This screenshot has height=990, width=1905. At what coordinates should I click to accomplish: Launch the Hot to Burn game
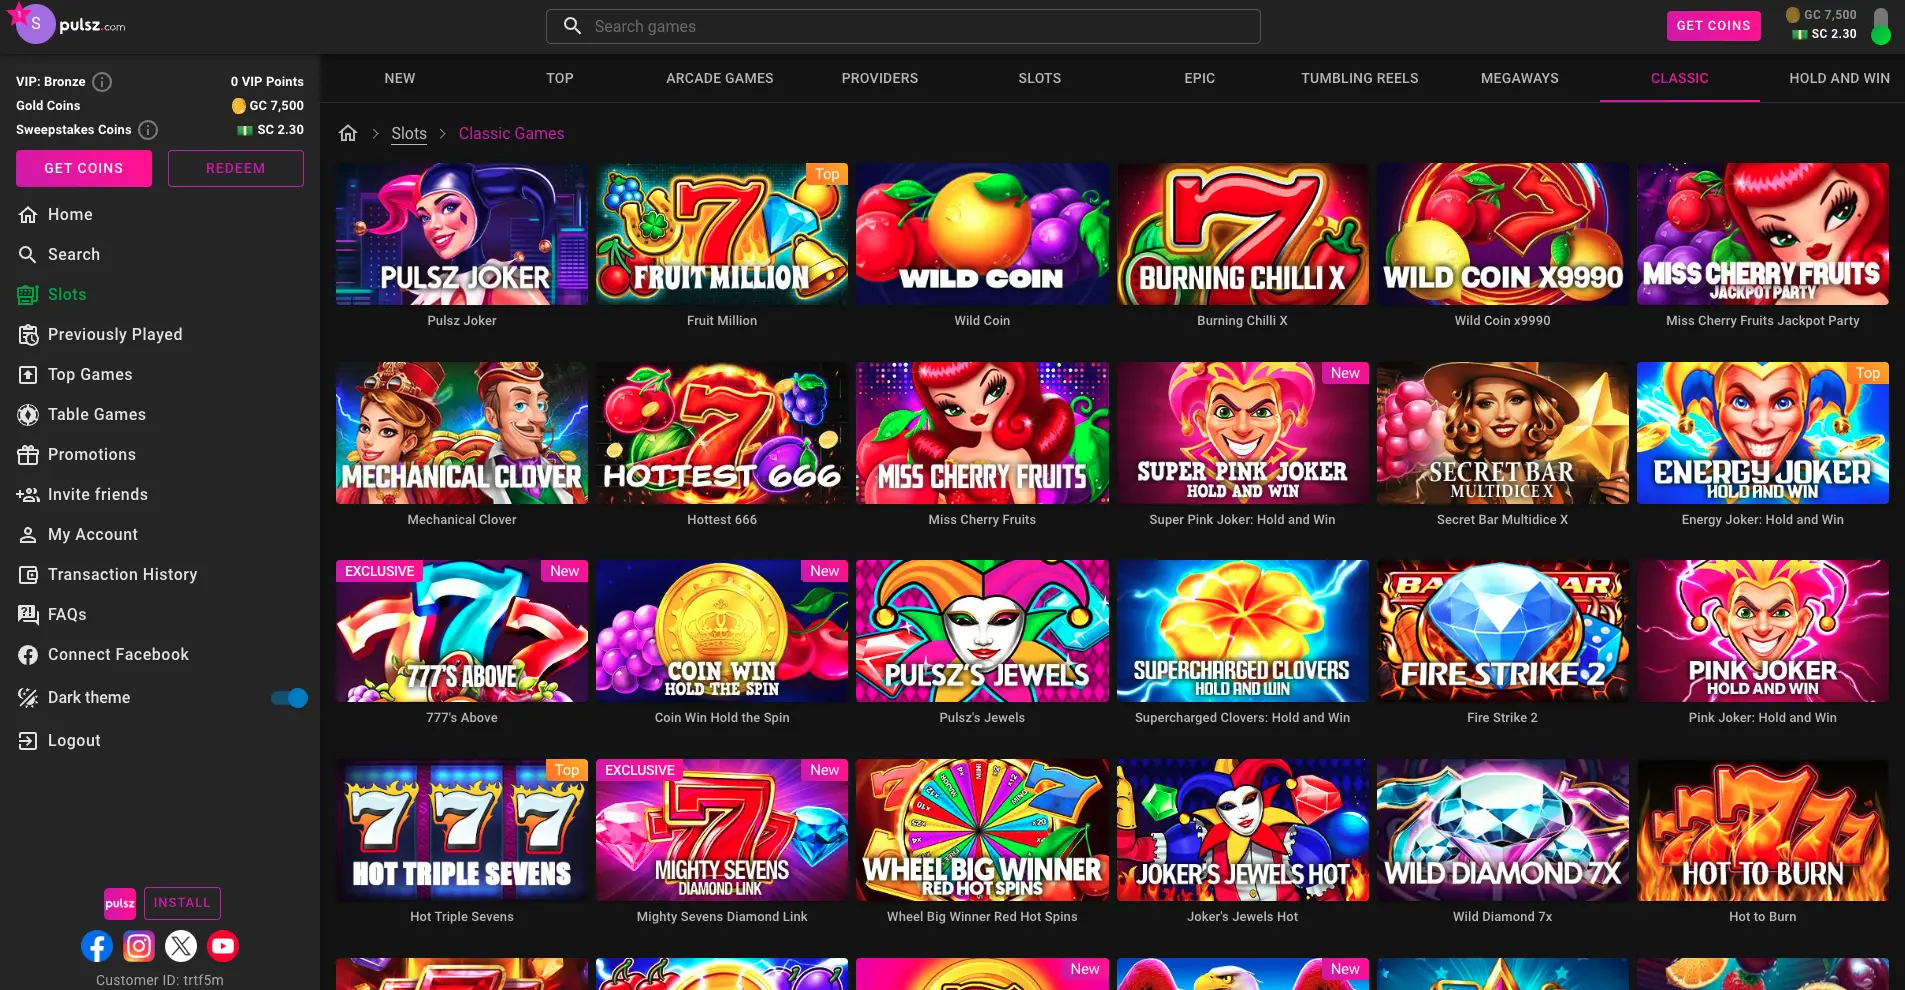pyautogui.click(x=1763, y=830)
